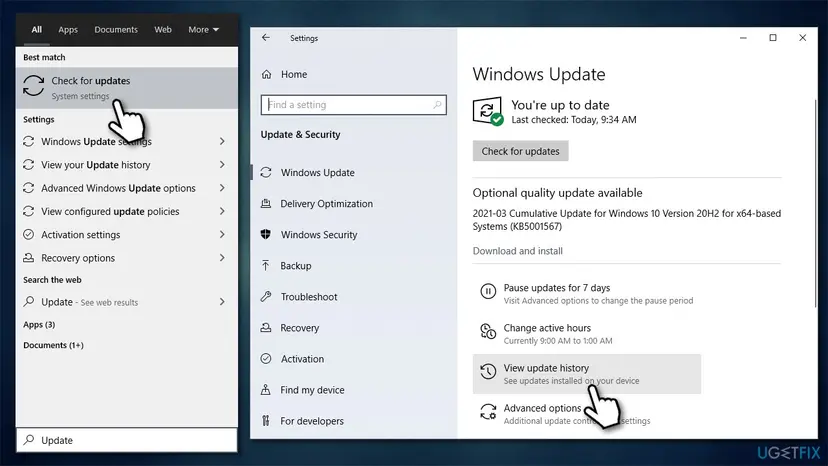Expand View configured update policies chevron
The width and height of the screenshot is (828, 466).
(x=222, y=211)
